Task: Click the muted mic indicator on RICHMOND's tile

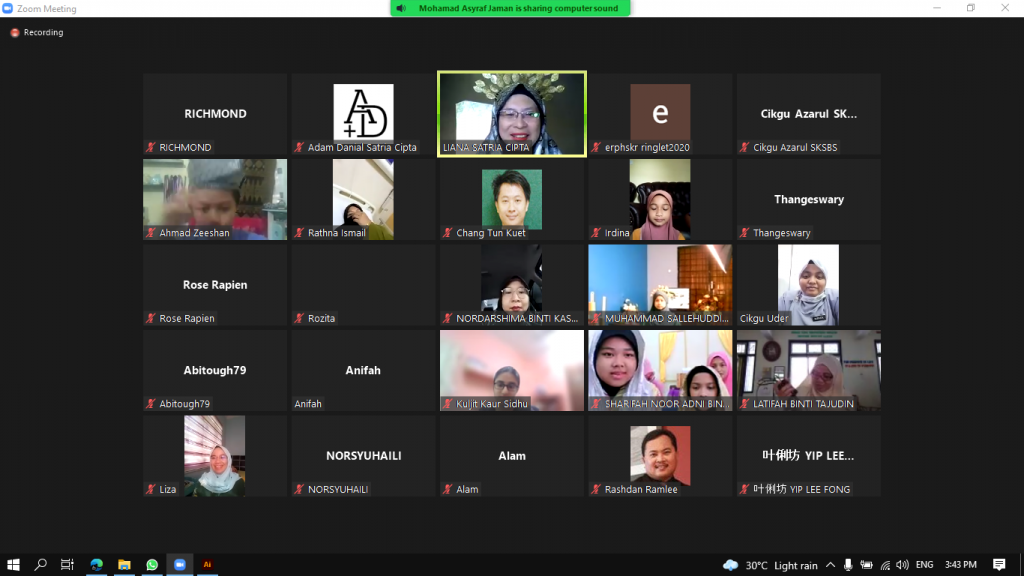Action: 151,147
